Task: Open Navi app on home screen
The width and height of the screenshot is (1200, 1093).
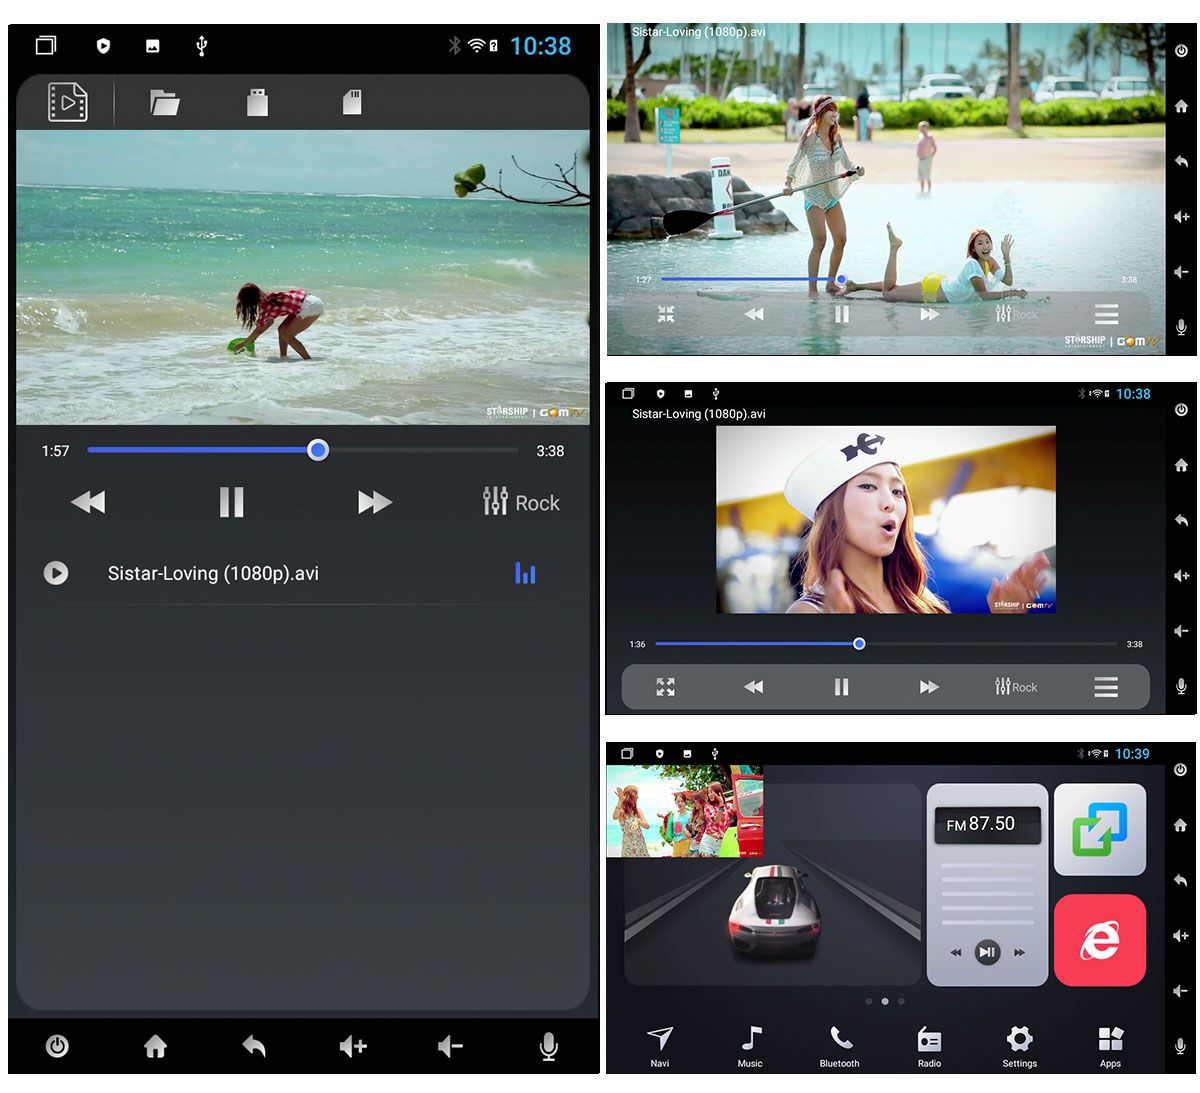Action: click(x=660, y=1047)
